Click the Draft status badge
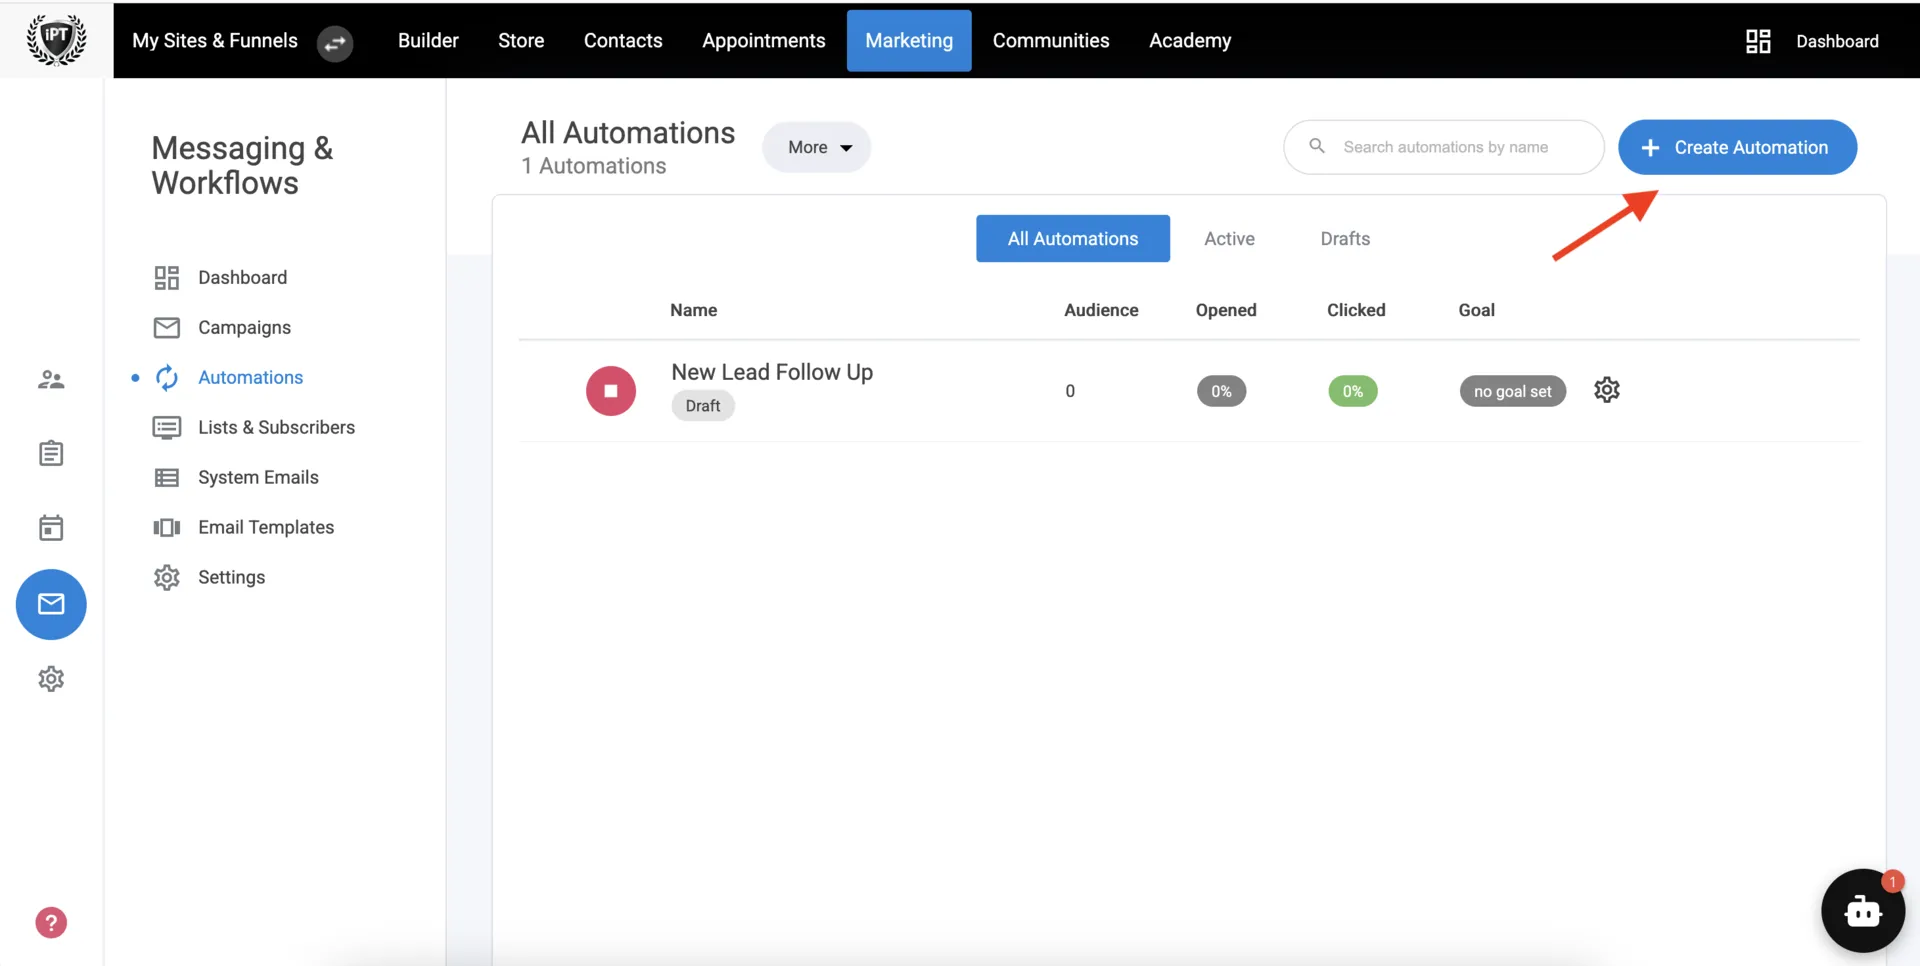The height and width of the screenshot is (966, 1920). coord(703,405)
